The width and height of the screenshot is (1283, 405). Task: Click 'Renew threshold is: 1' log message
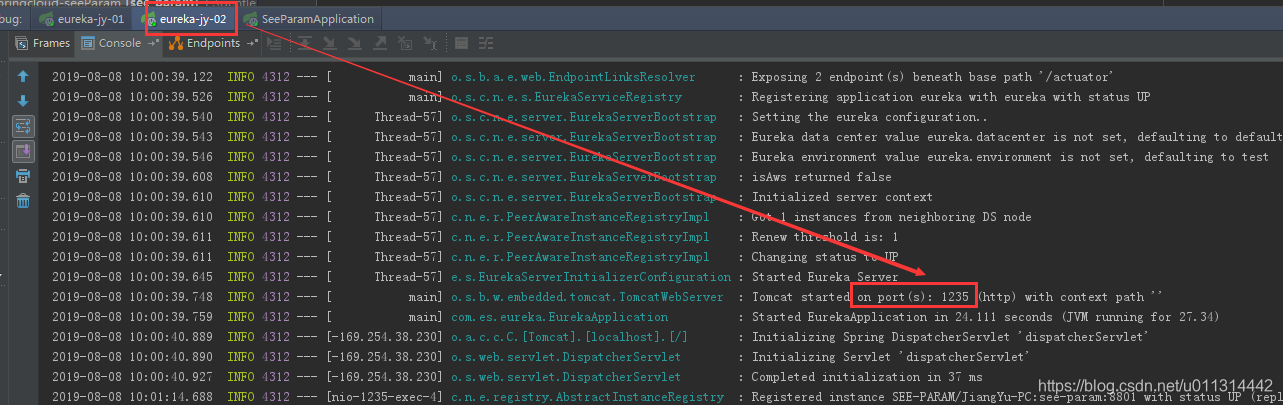point(822,237)
